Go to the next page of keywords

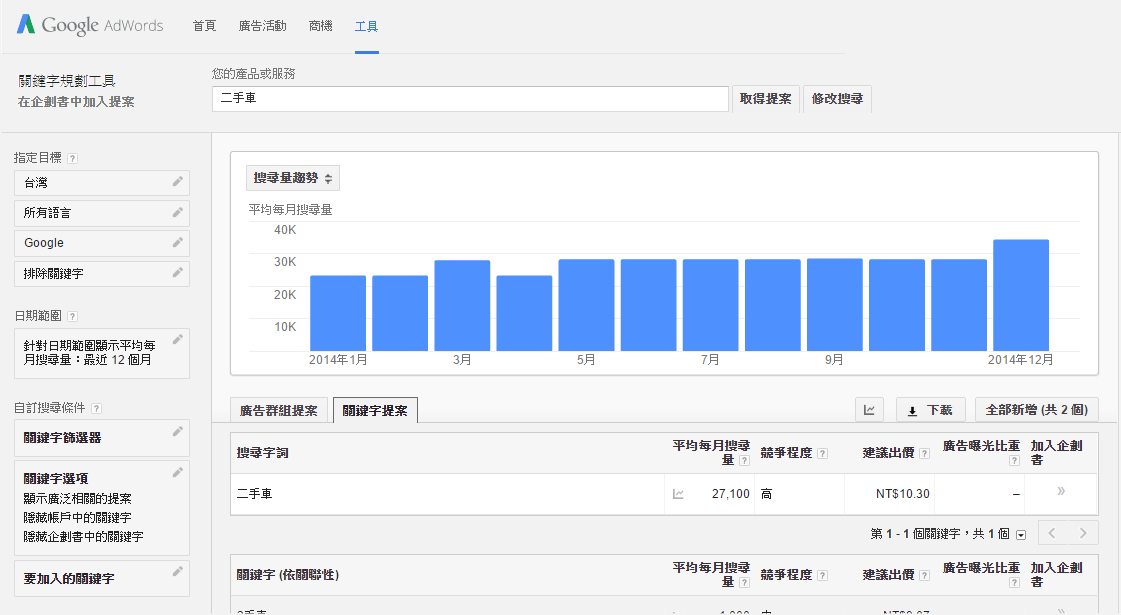(1083, 533)
